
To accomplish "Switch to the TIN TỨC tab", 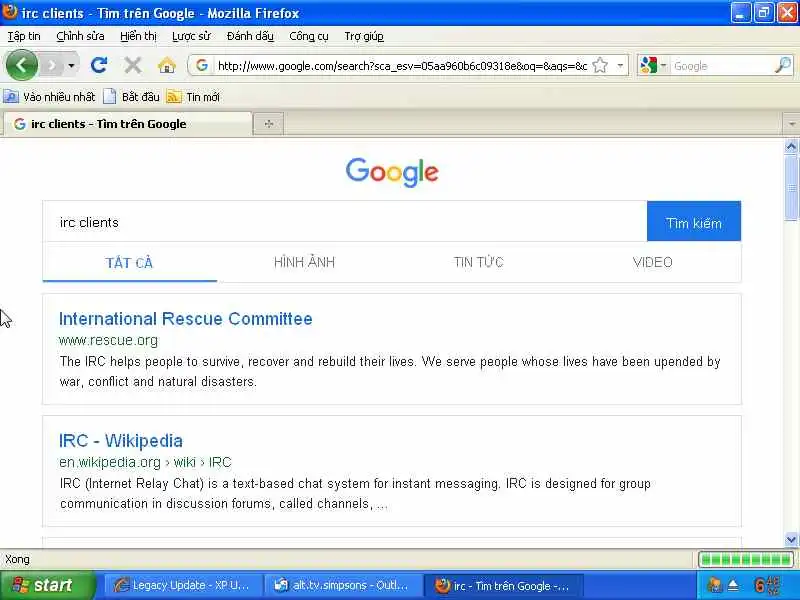I will tap(479, 262).
